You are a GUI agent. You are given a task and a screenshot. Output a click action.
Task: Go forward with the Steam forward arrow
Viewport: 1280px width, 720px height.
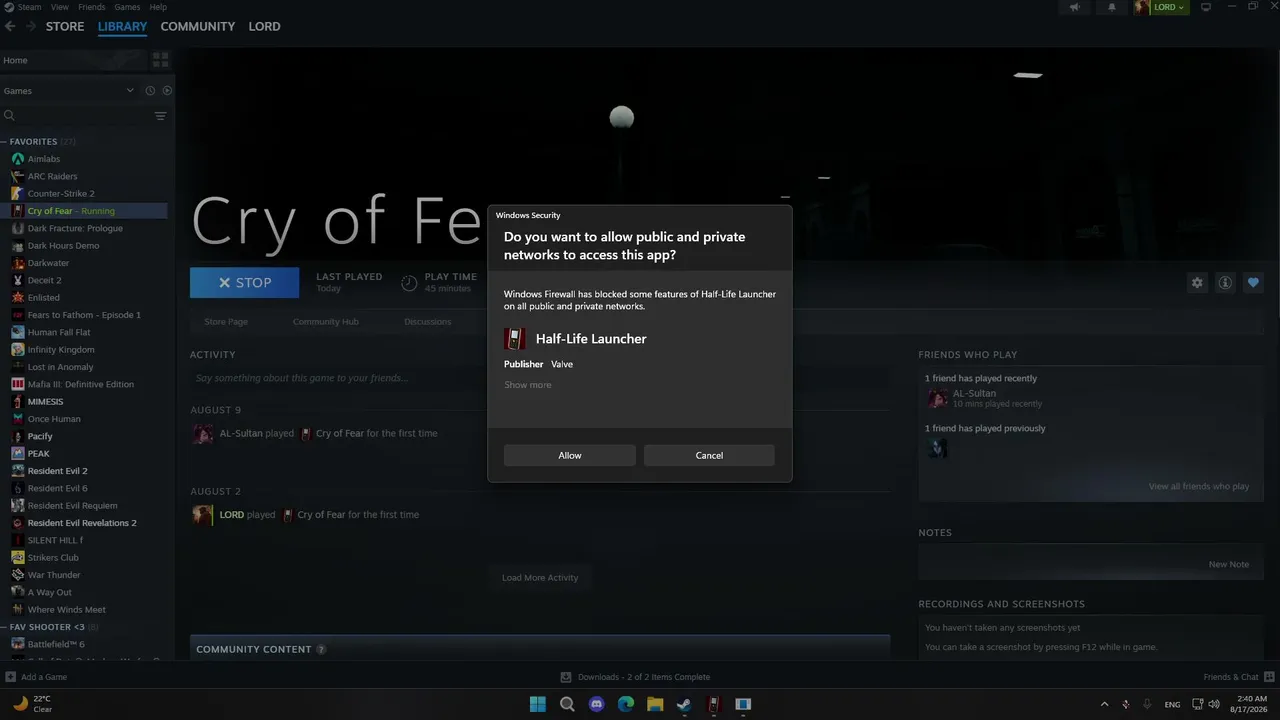tap(31, 26)
